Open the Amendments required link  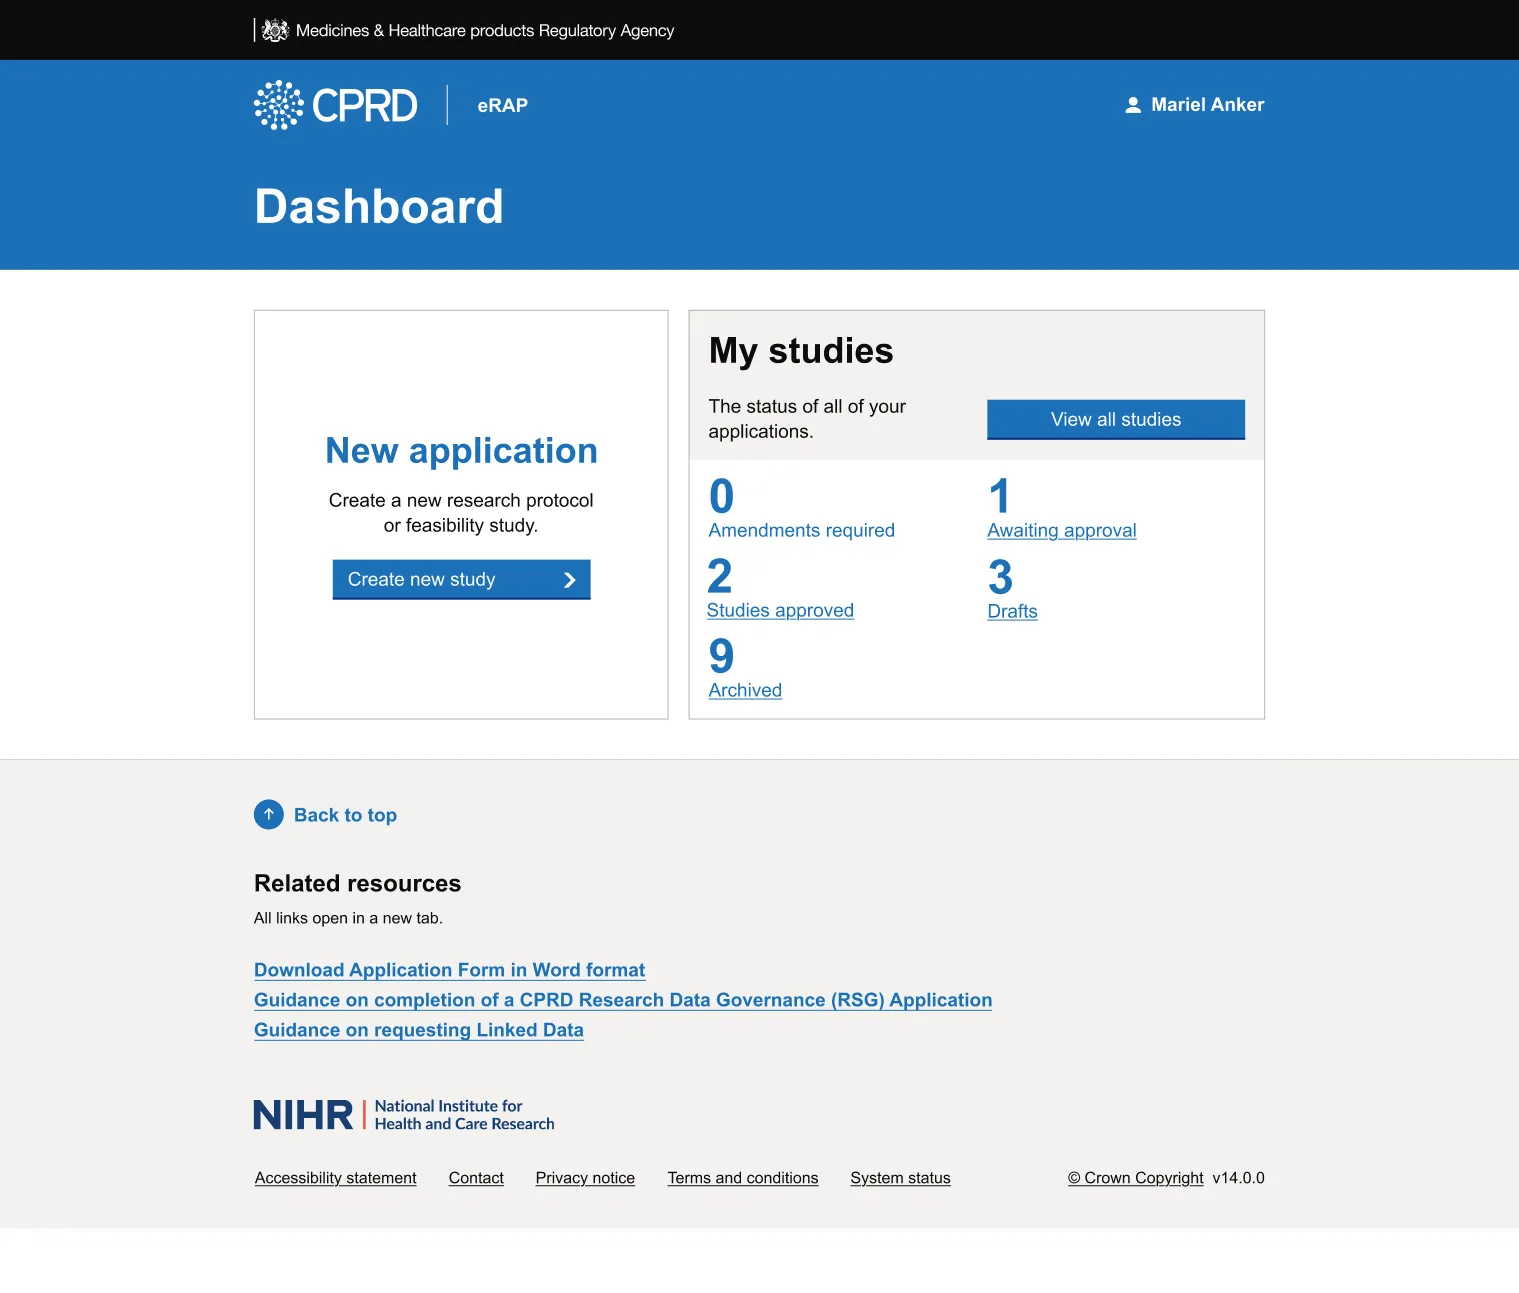pos(800,530)
